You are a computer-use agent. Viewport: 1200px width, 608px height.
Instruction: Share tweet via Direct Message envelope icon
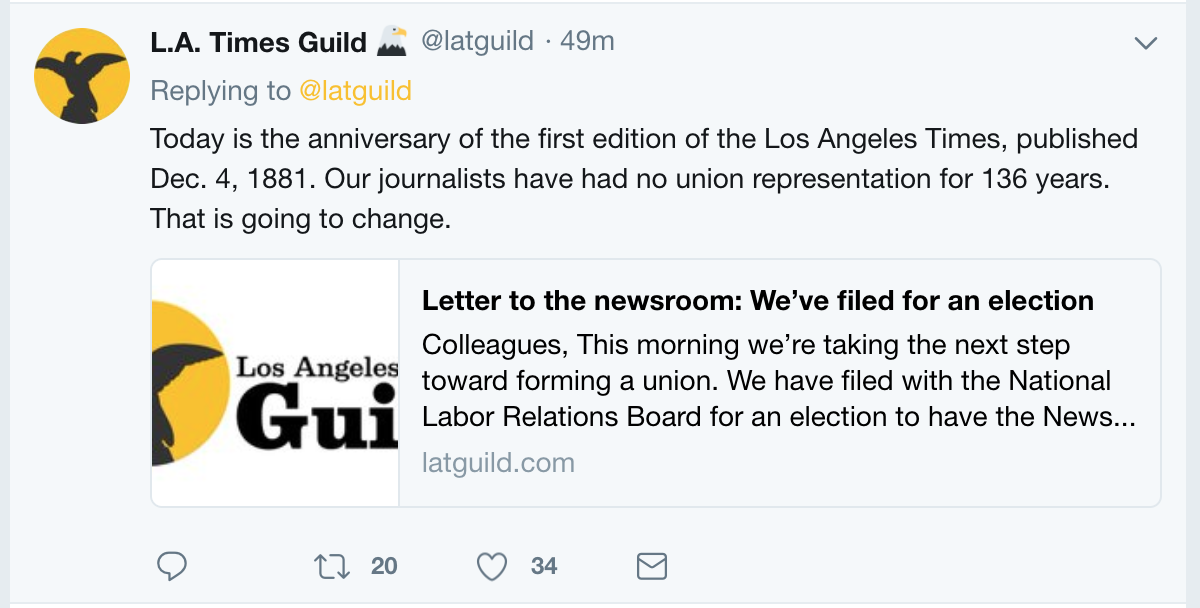(651, 567)
